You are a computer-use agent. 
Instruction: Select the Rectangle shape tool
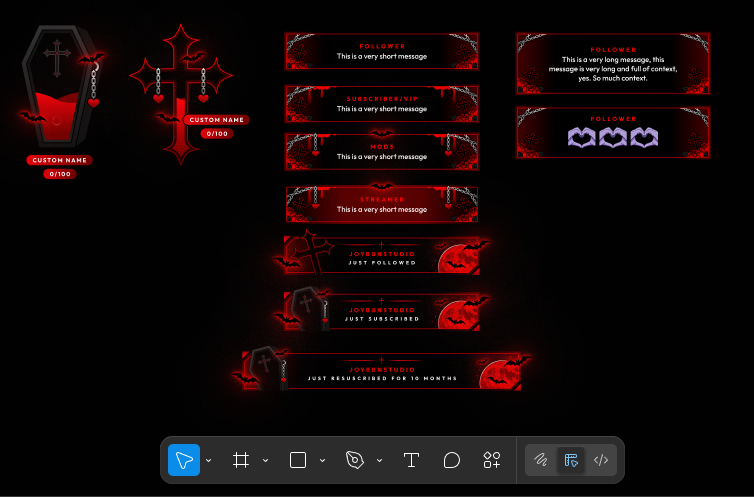(298, 460)
